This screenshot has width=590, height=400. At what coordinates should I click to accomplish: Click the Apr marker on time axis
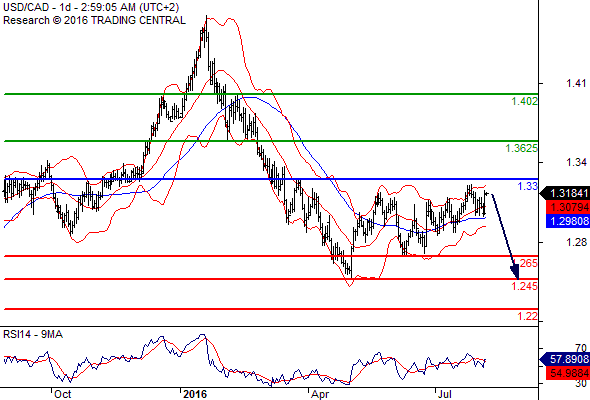pyautogui.click(x=320, y=394)
